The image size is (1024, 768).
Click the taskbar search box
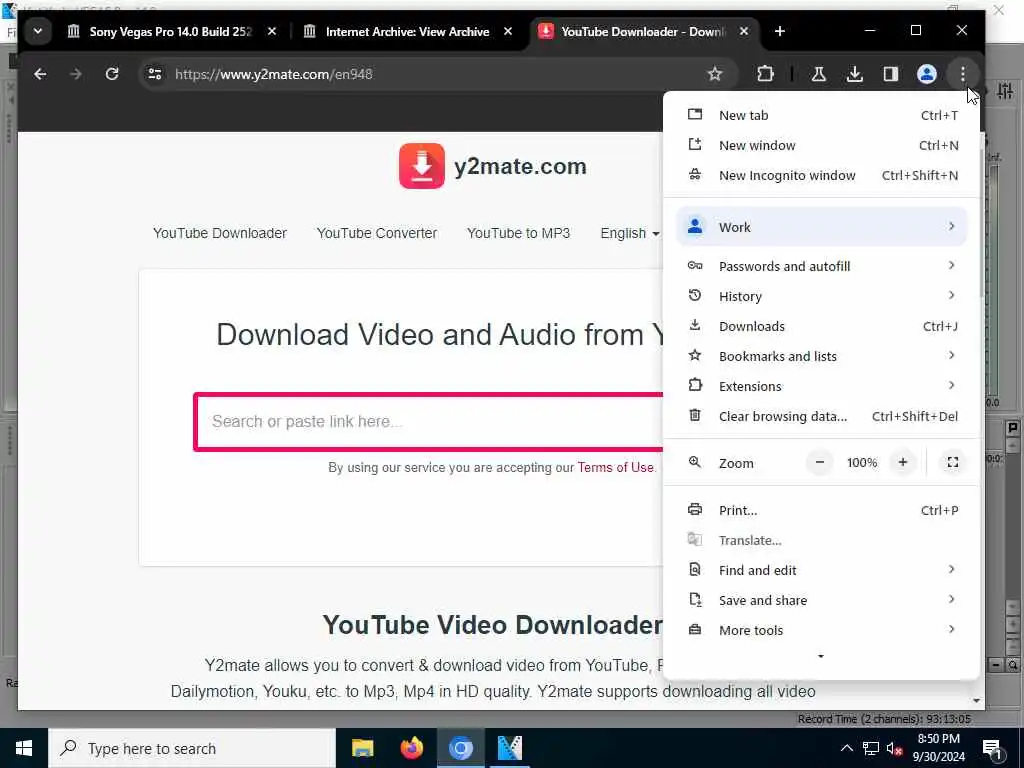[x=192, y=748]
